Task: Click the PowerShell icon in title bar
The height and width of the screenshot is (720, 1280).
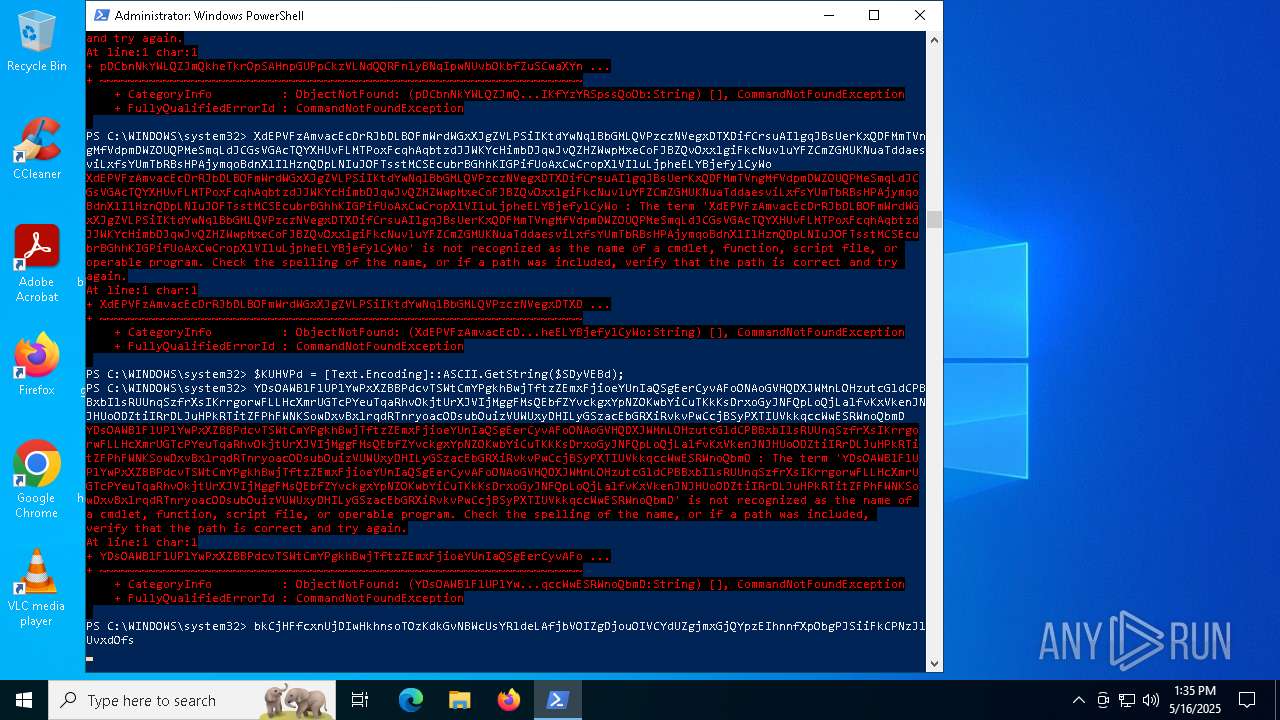Action: coord(100,15)
